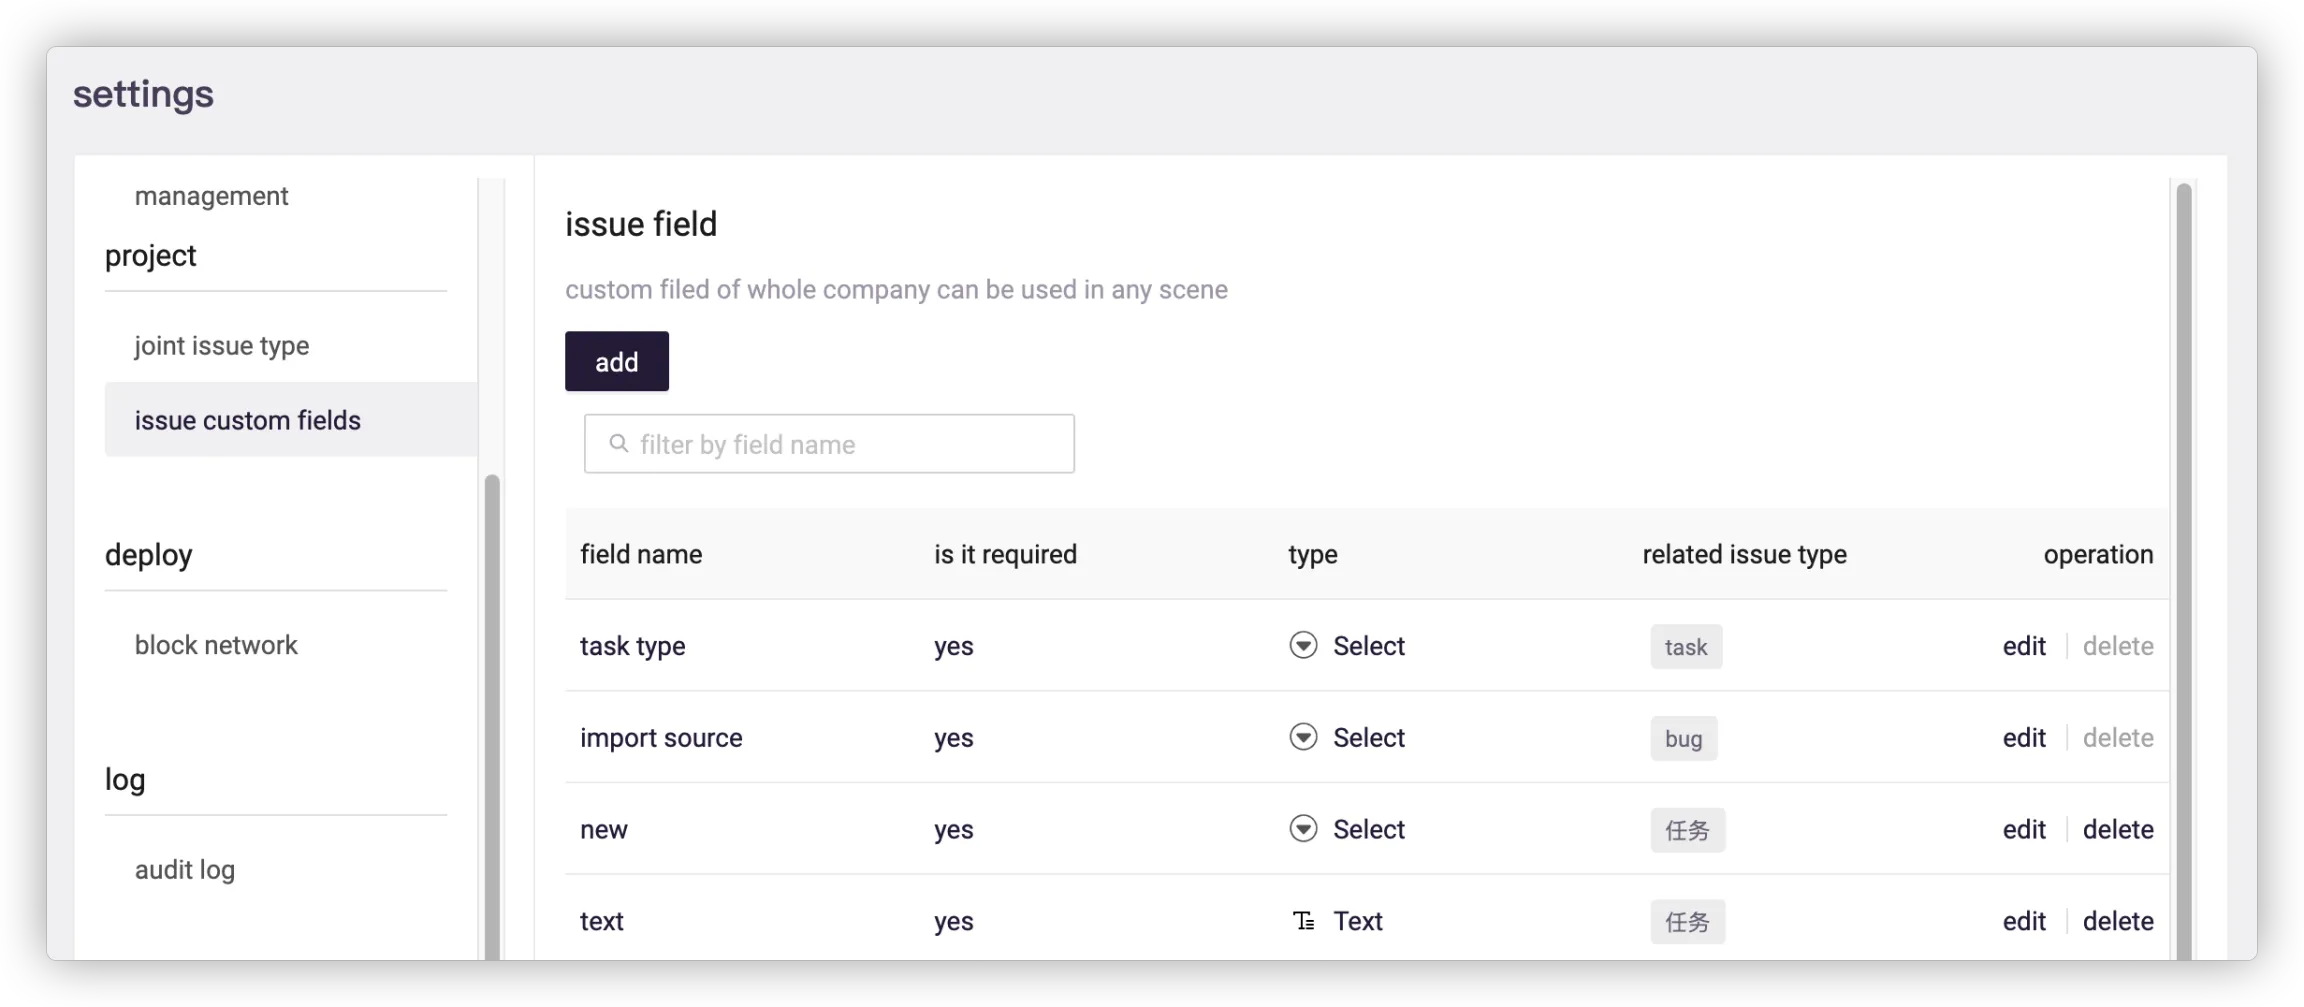2304x1007 pixels.
Task: Click the Text type icon in text row
Action: coord(1303,921)
